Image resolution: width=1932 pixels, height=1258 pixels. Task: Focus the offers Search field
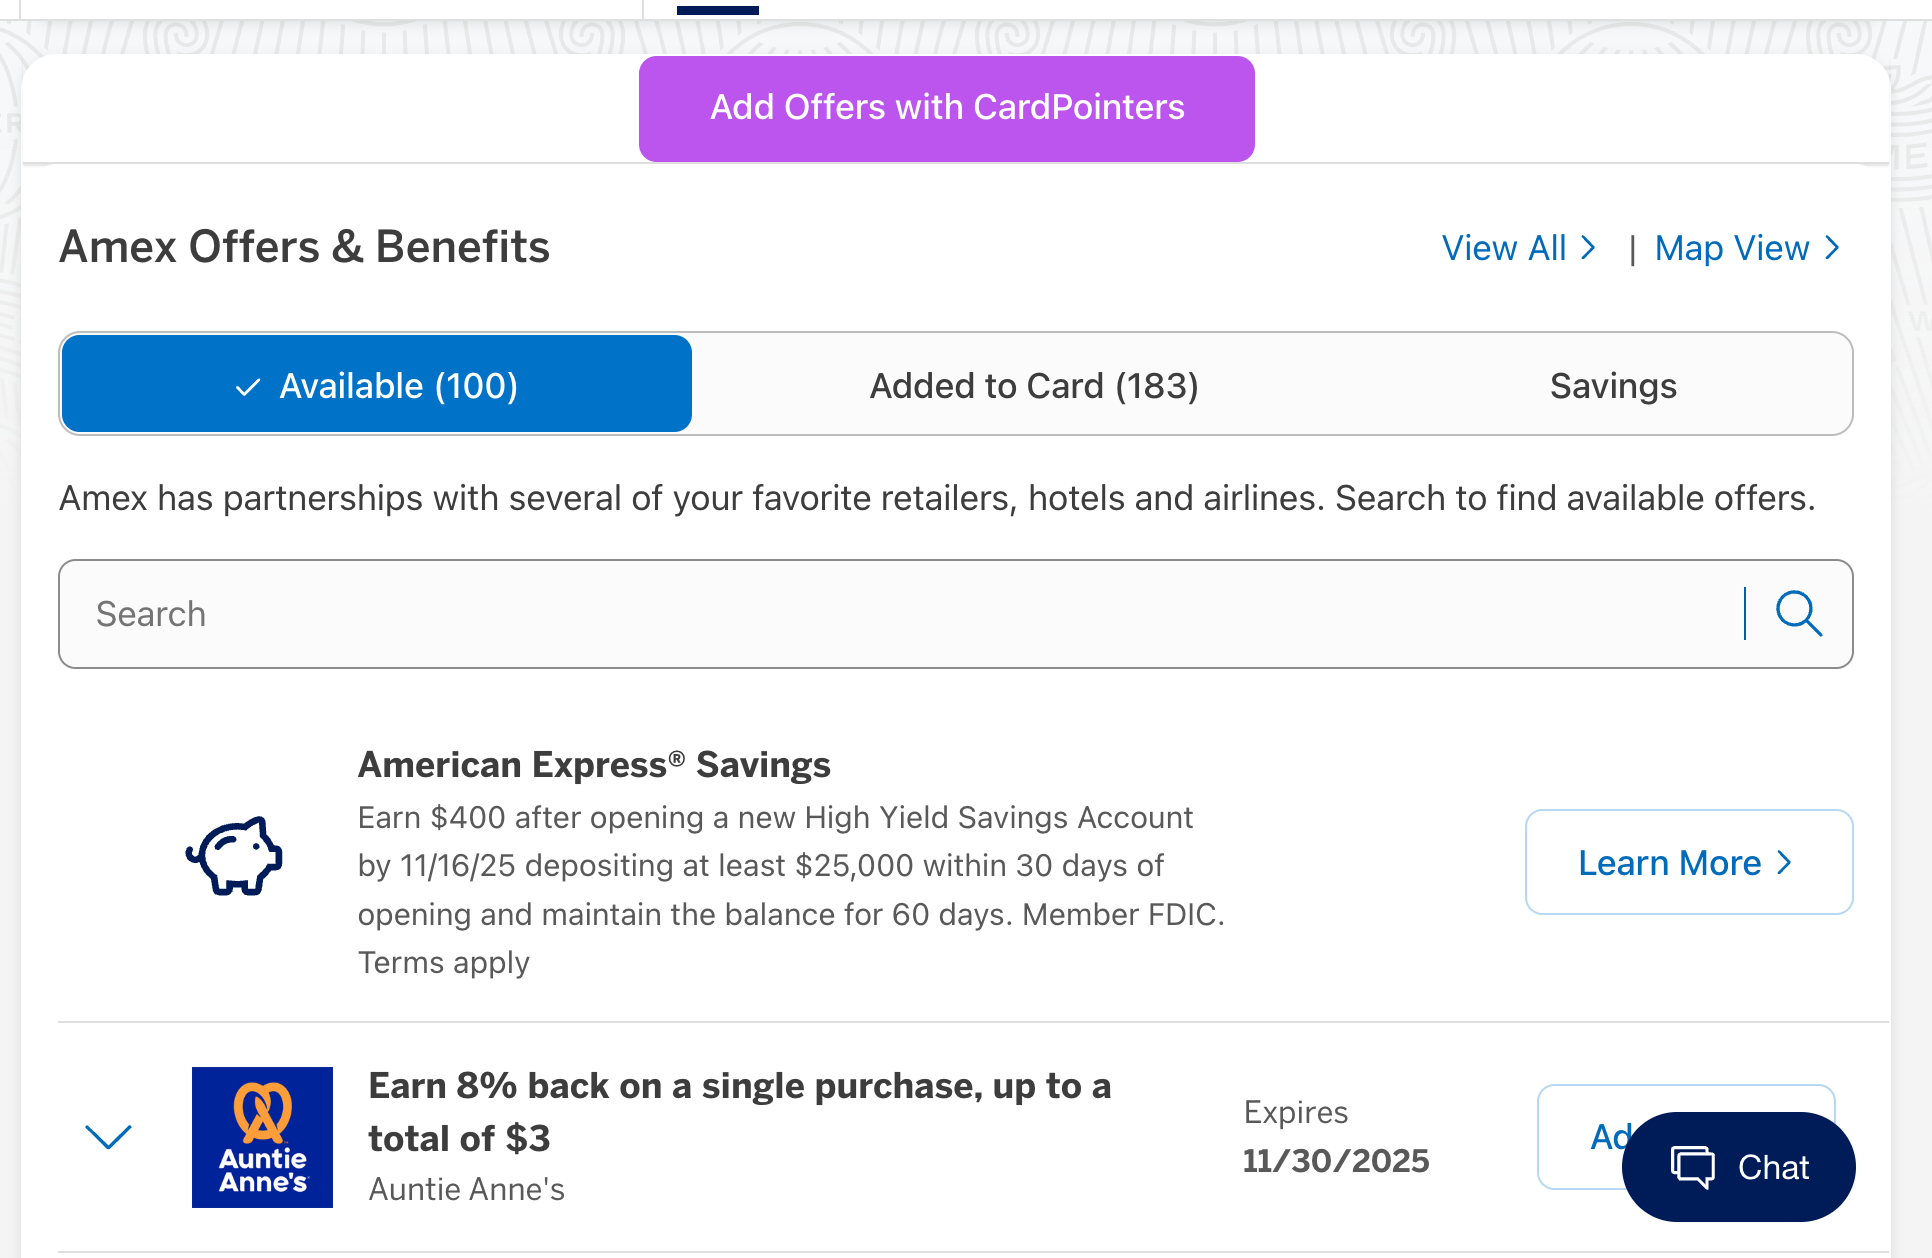pyautogui.click(x=900, y=613)
